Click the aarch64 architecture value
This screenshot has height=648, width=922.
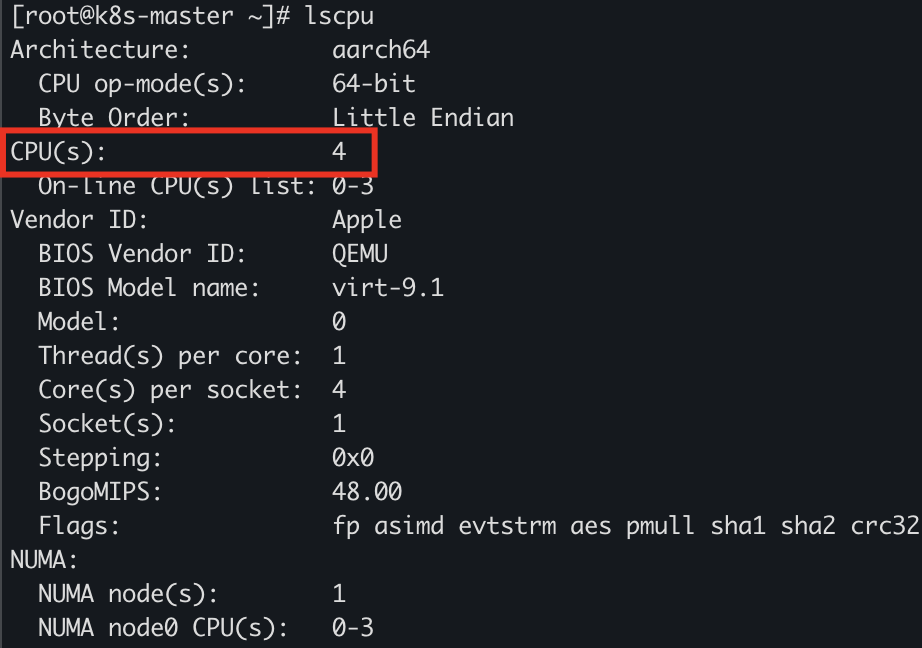click(381, 50)
